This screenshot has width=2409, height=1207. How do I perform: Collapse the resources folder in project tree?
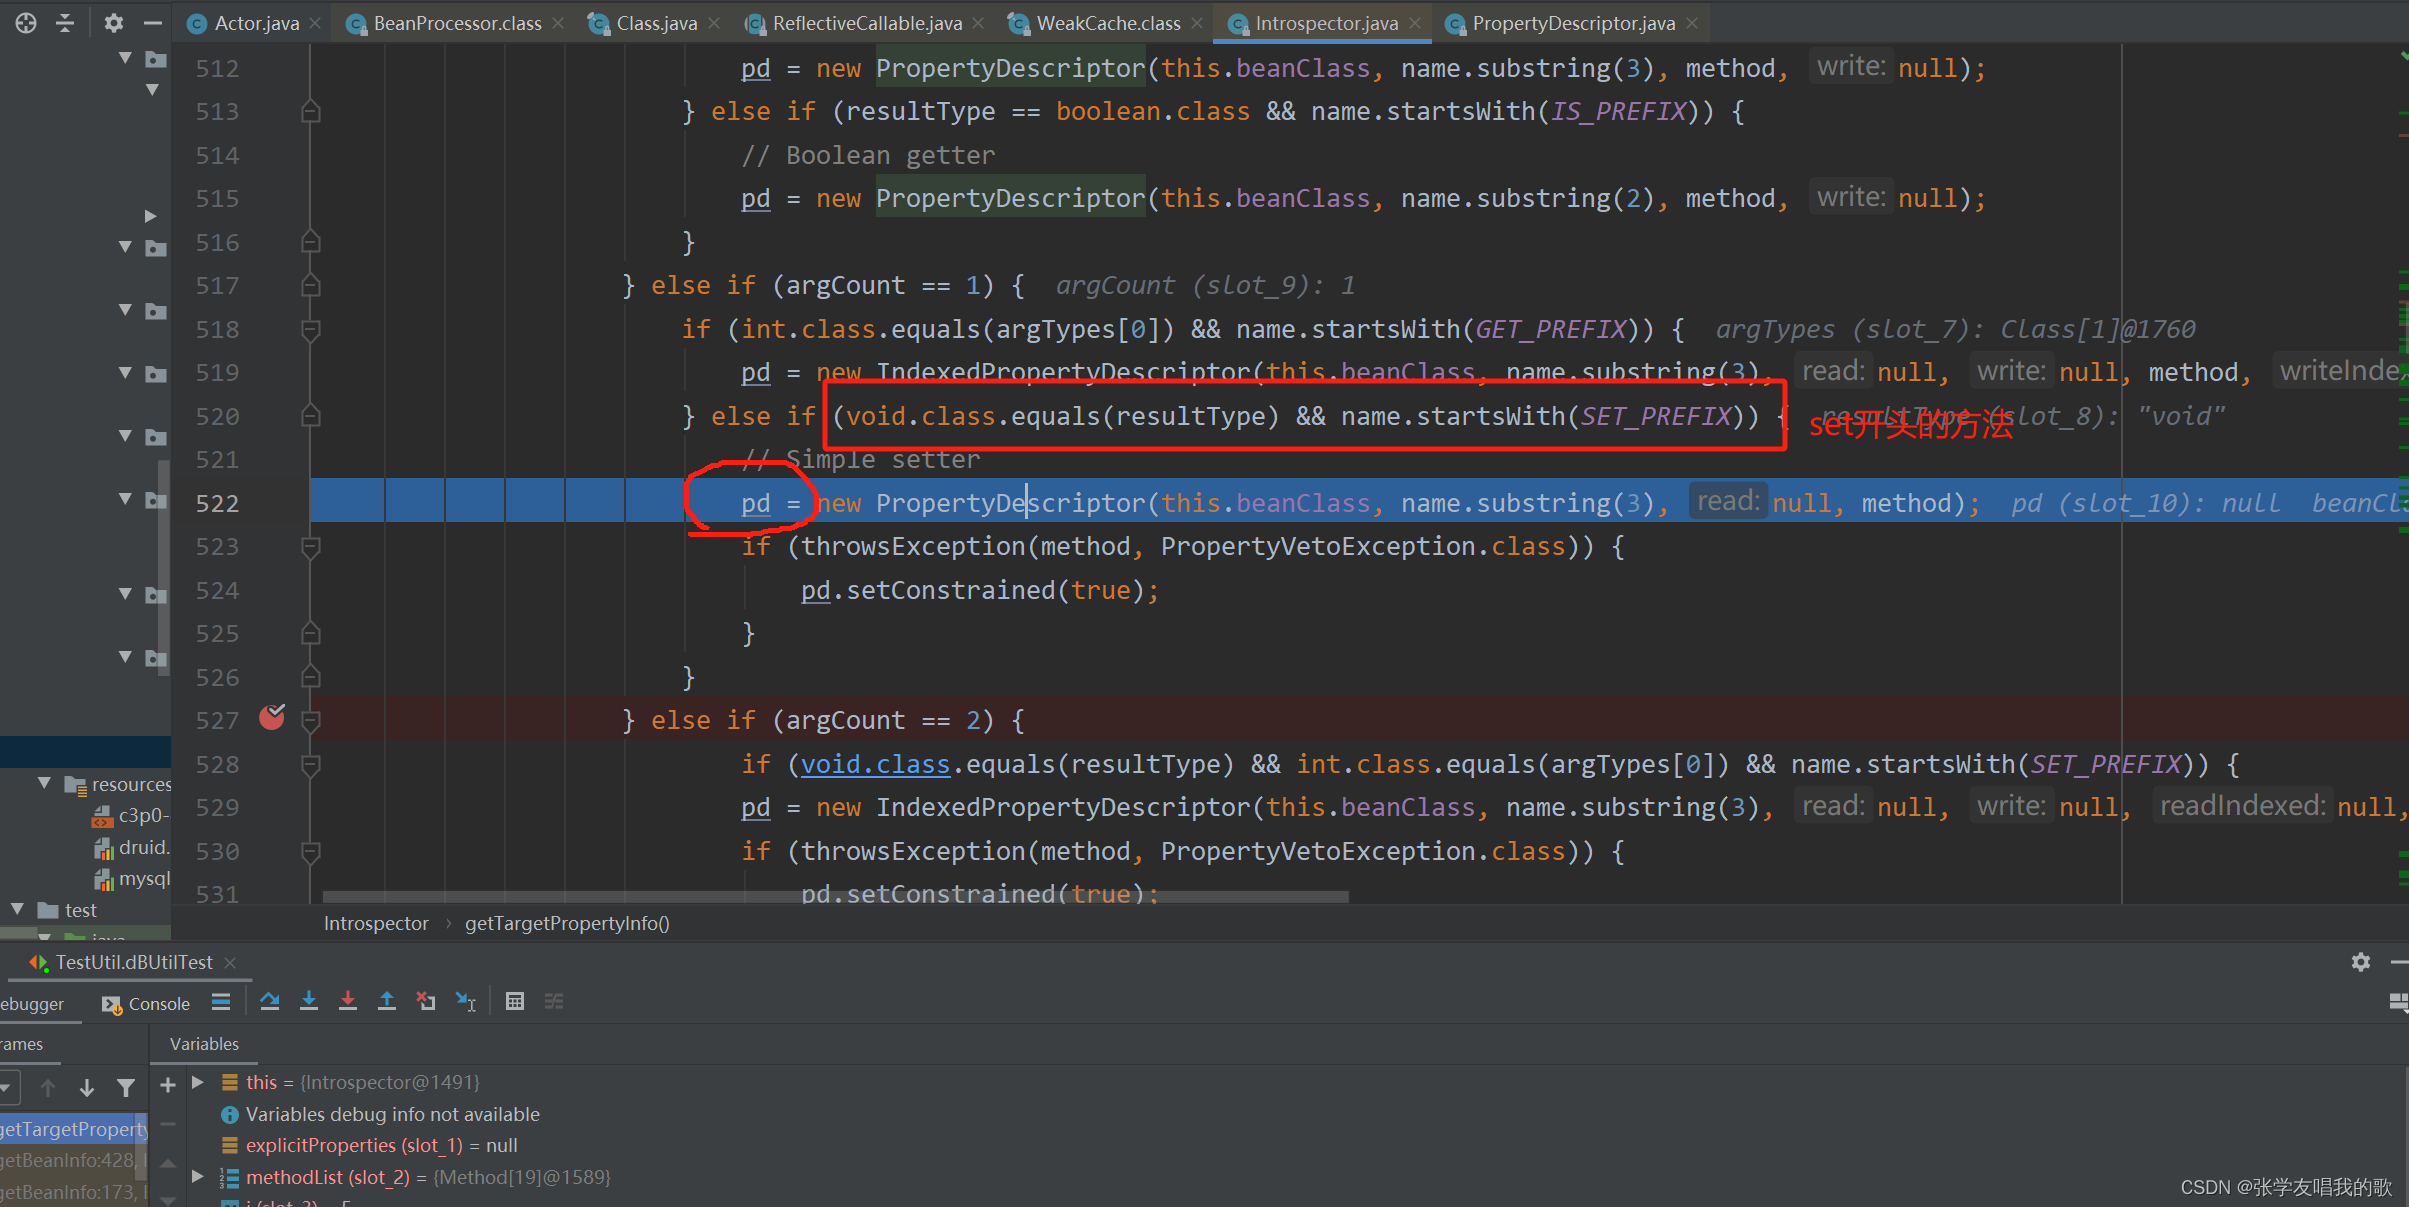[44, 783]
